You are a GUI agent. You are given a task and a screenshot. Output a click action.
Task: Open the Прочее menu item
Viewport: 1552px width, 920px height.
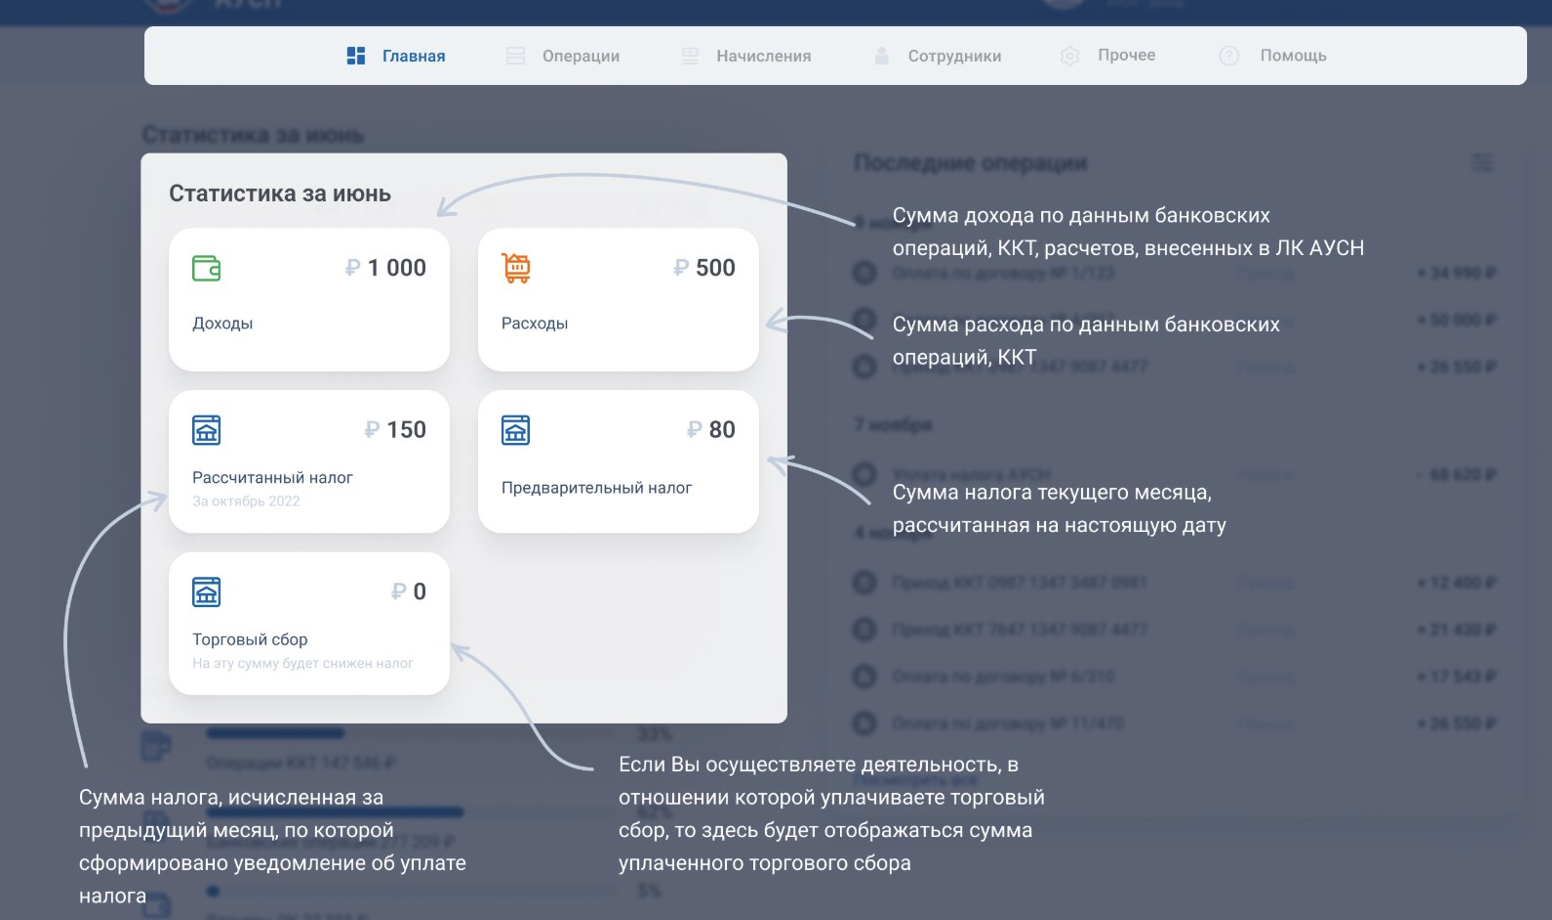(x=1108, y=56)
